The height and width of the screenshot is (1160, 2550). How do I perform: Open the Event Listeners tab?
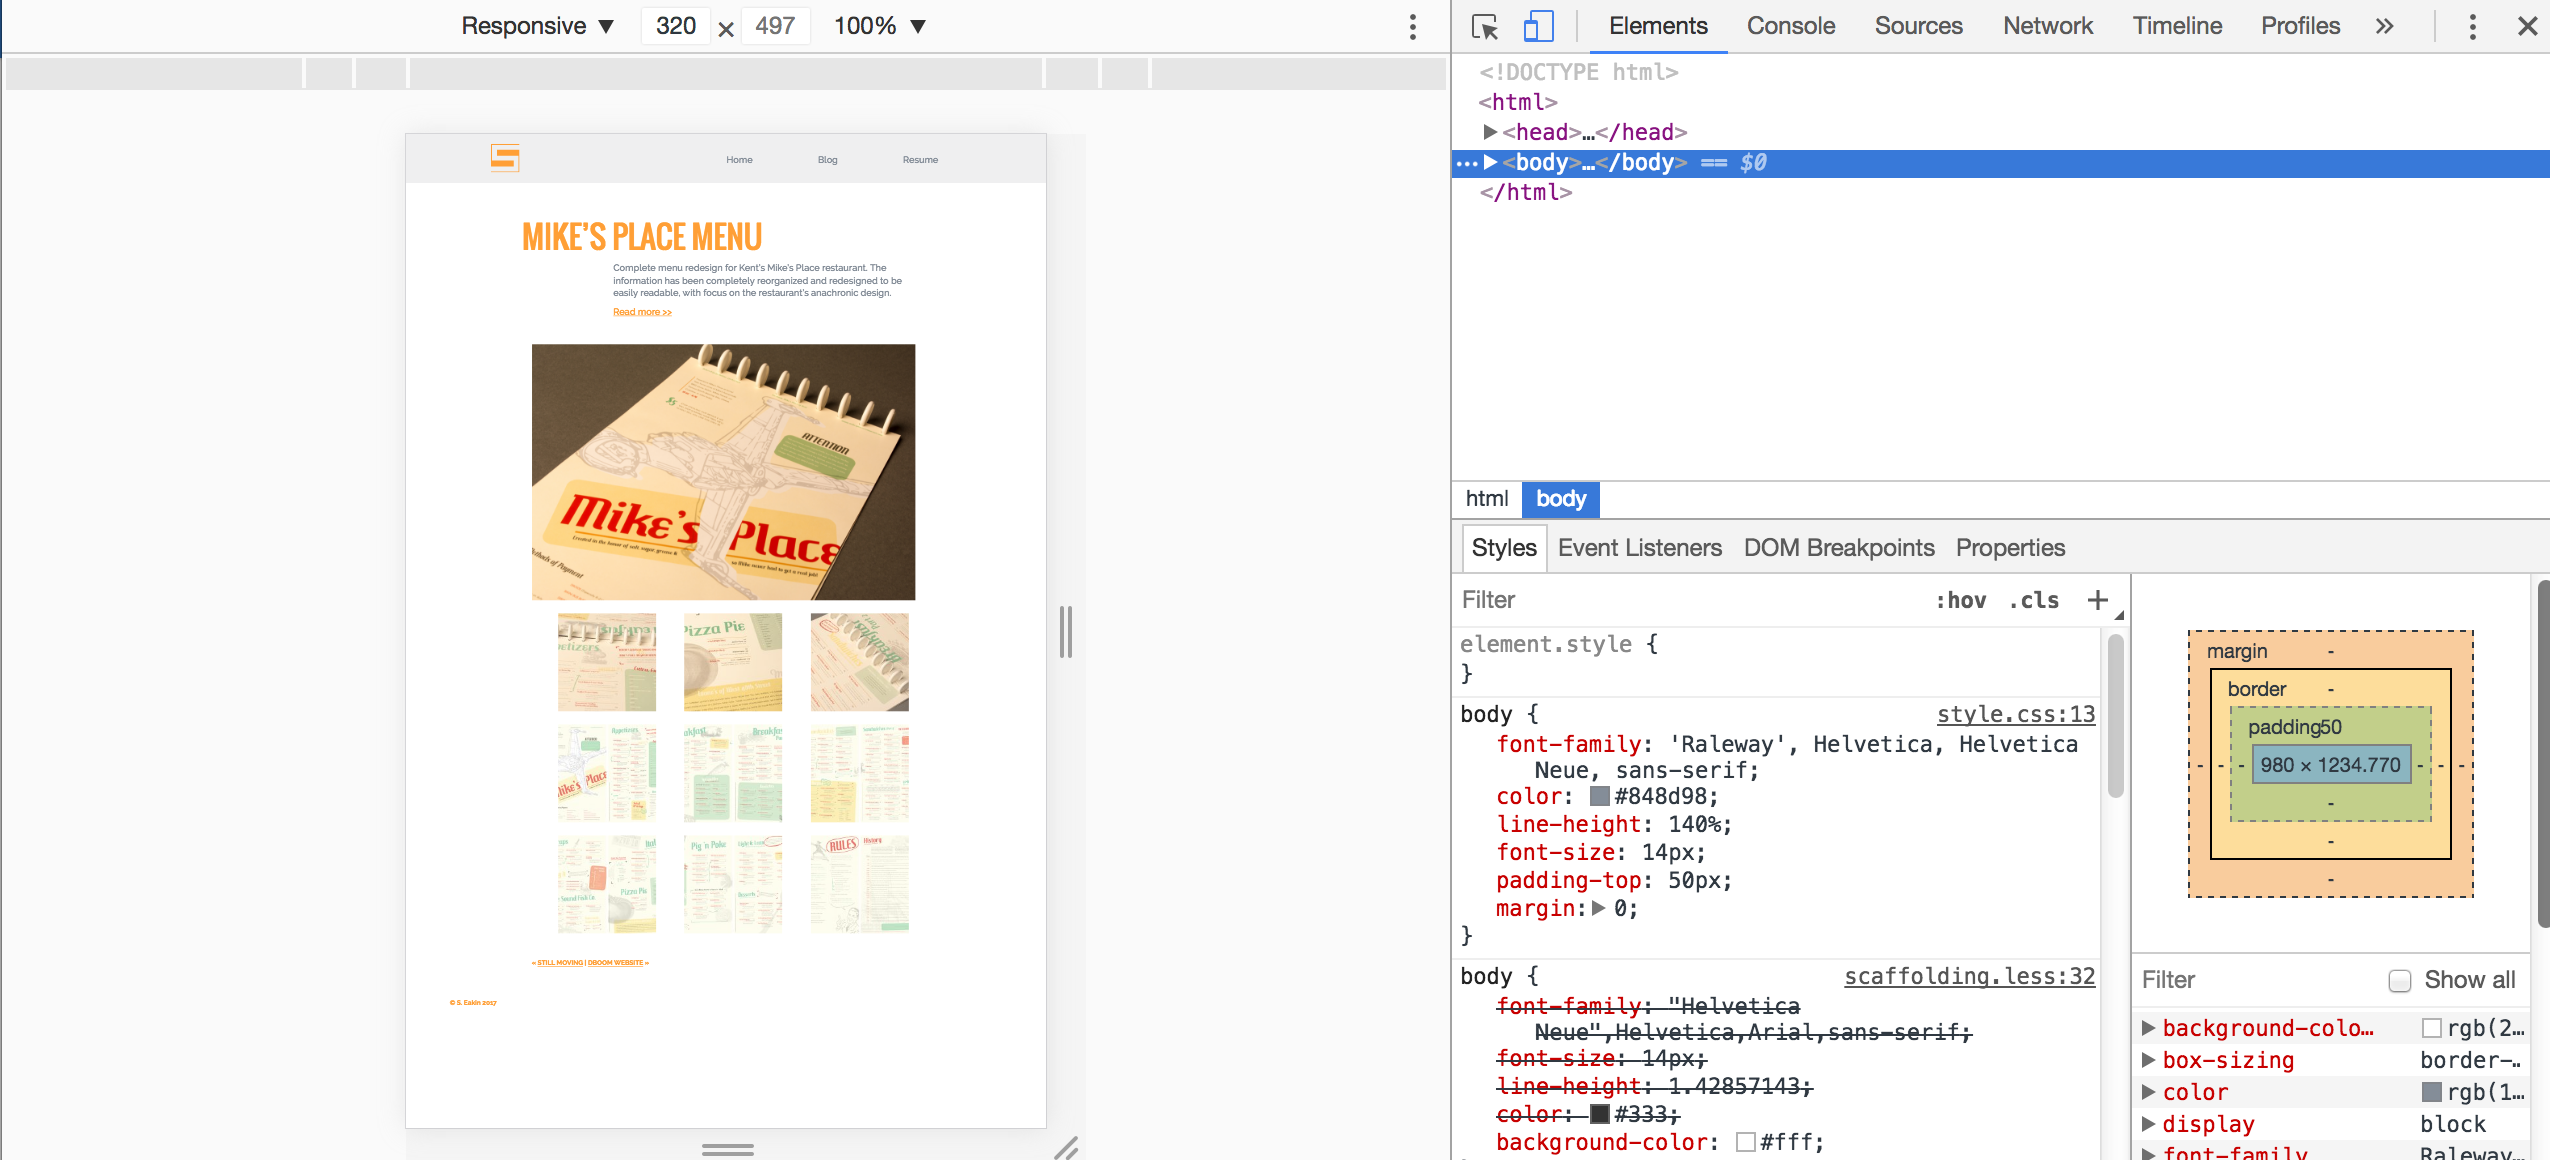[x=1639, y=548]
